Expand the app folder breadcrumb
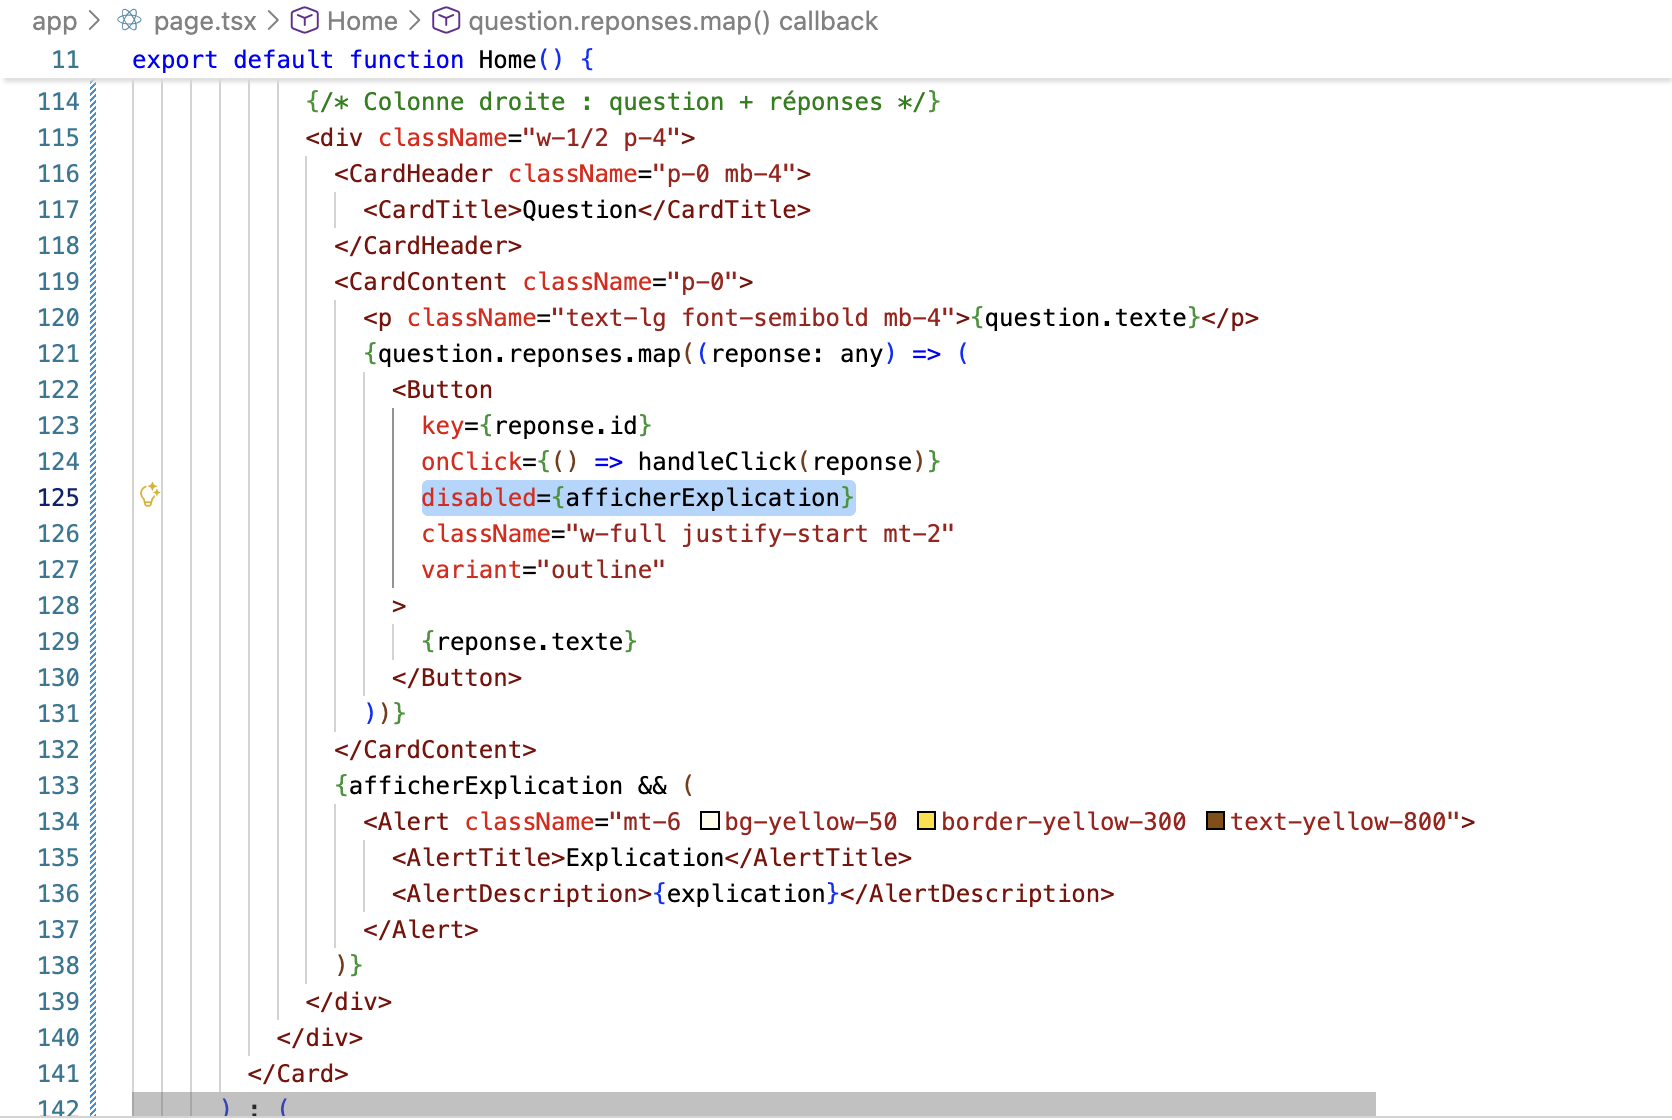 tap(54, 21)
